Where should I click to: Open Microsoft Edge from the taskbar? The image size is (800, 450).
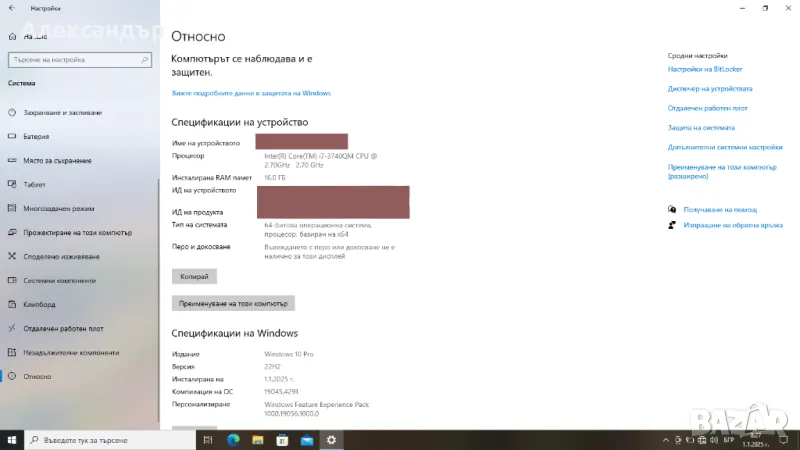coord(233,439)
